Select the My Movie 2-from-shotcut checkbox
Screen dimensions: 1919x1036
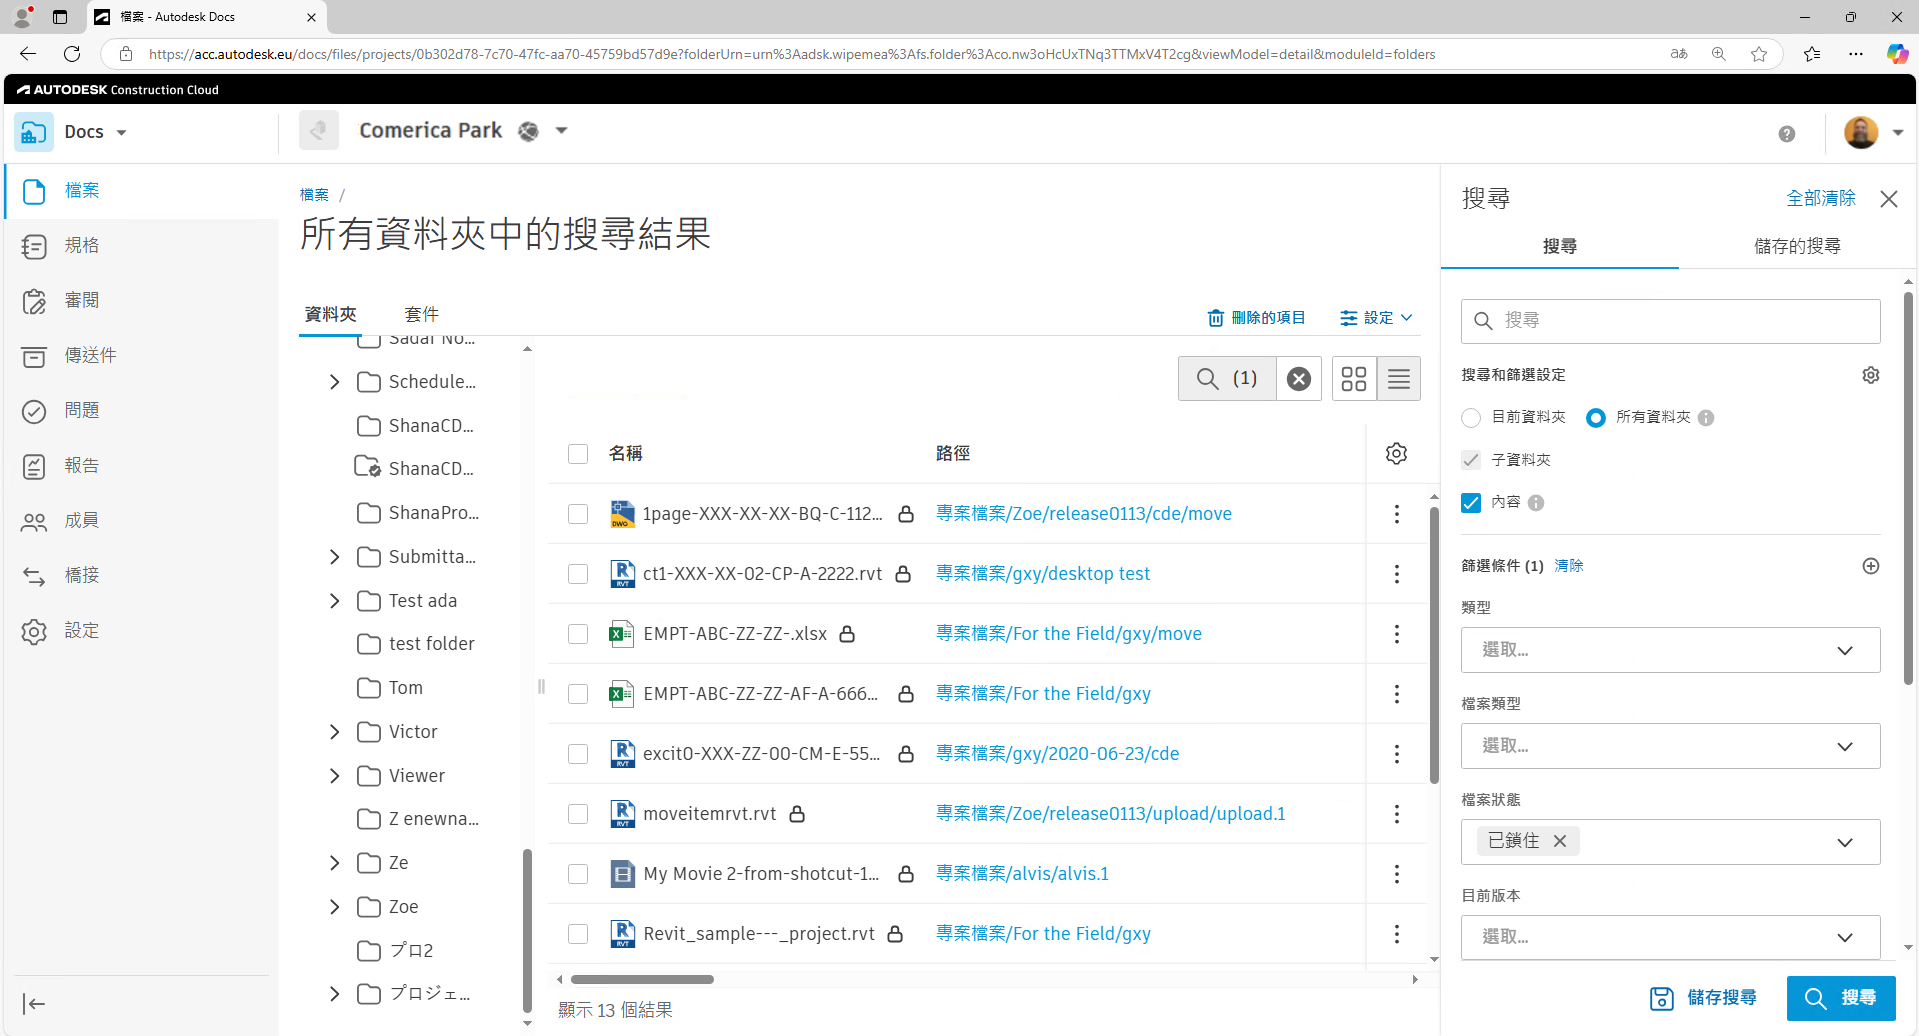point(578,874)
